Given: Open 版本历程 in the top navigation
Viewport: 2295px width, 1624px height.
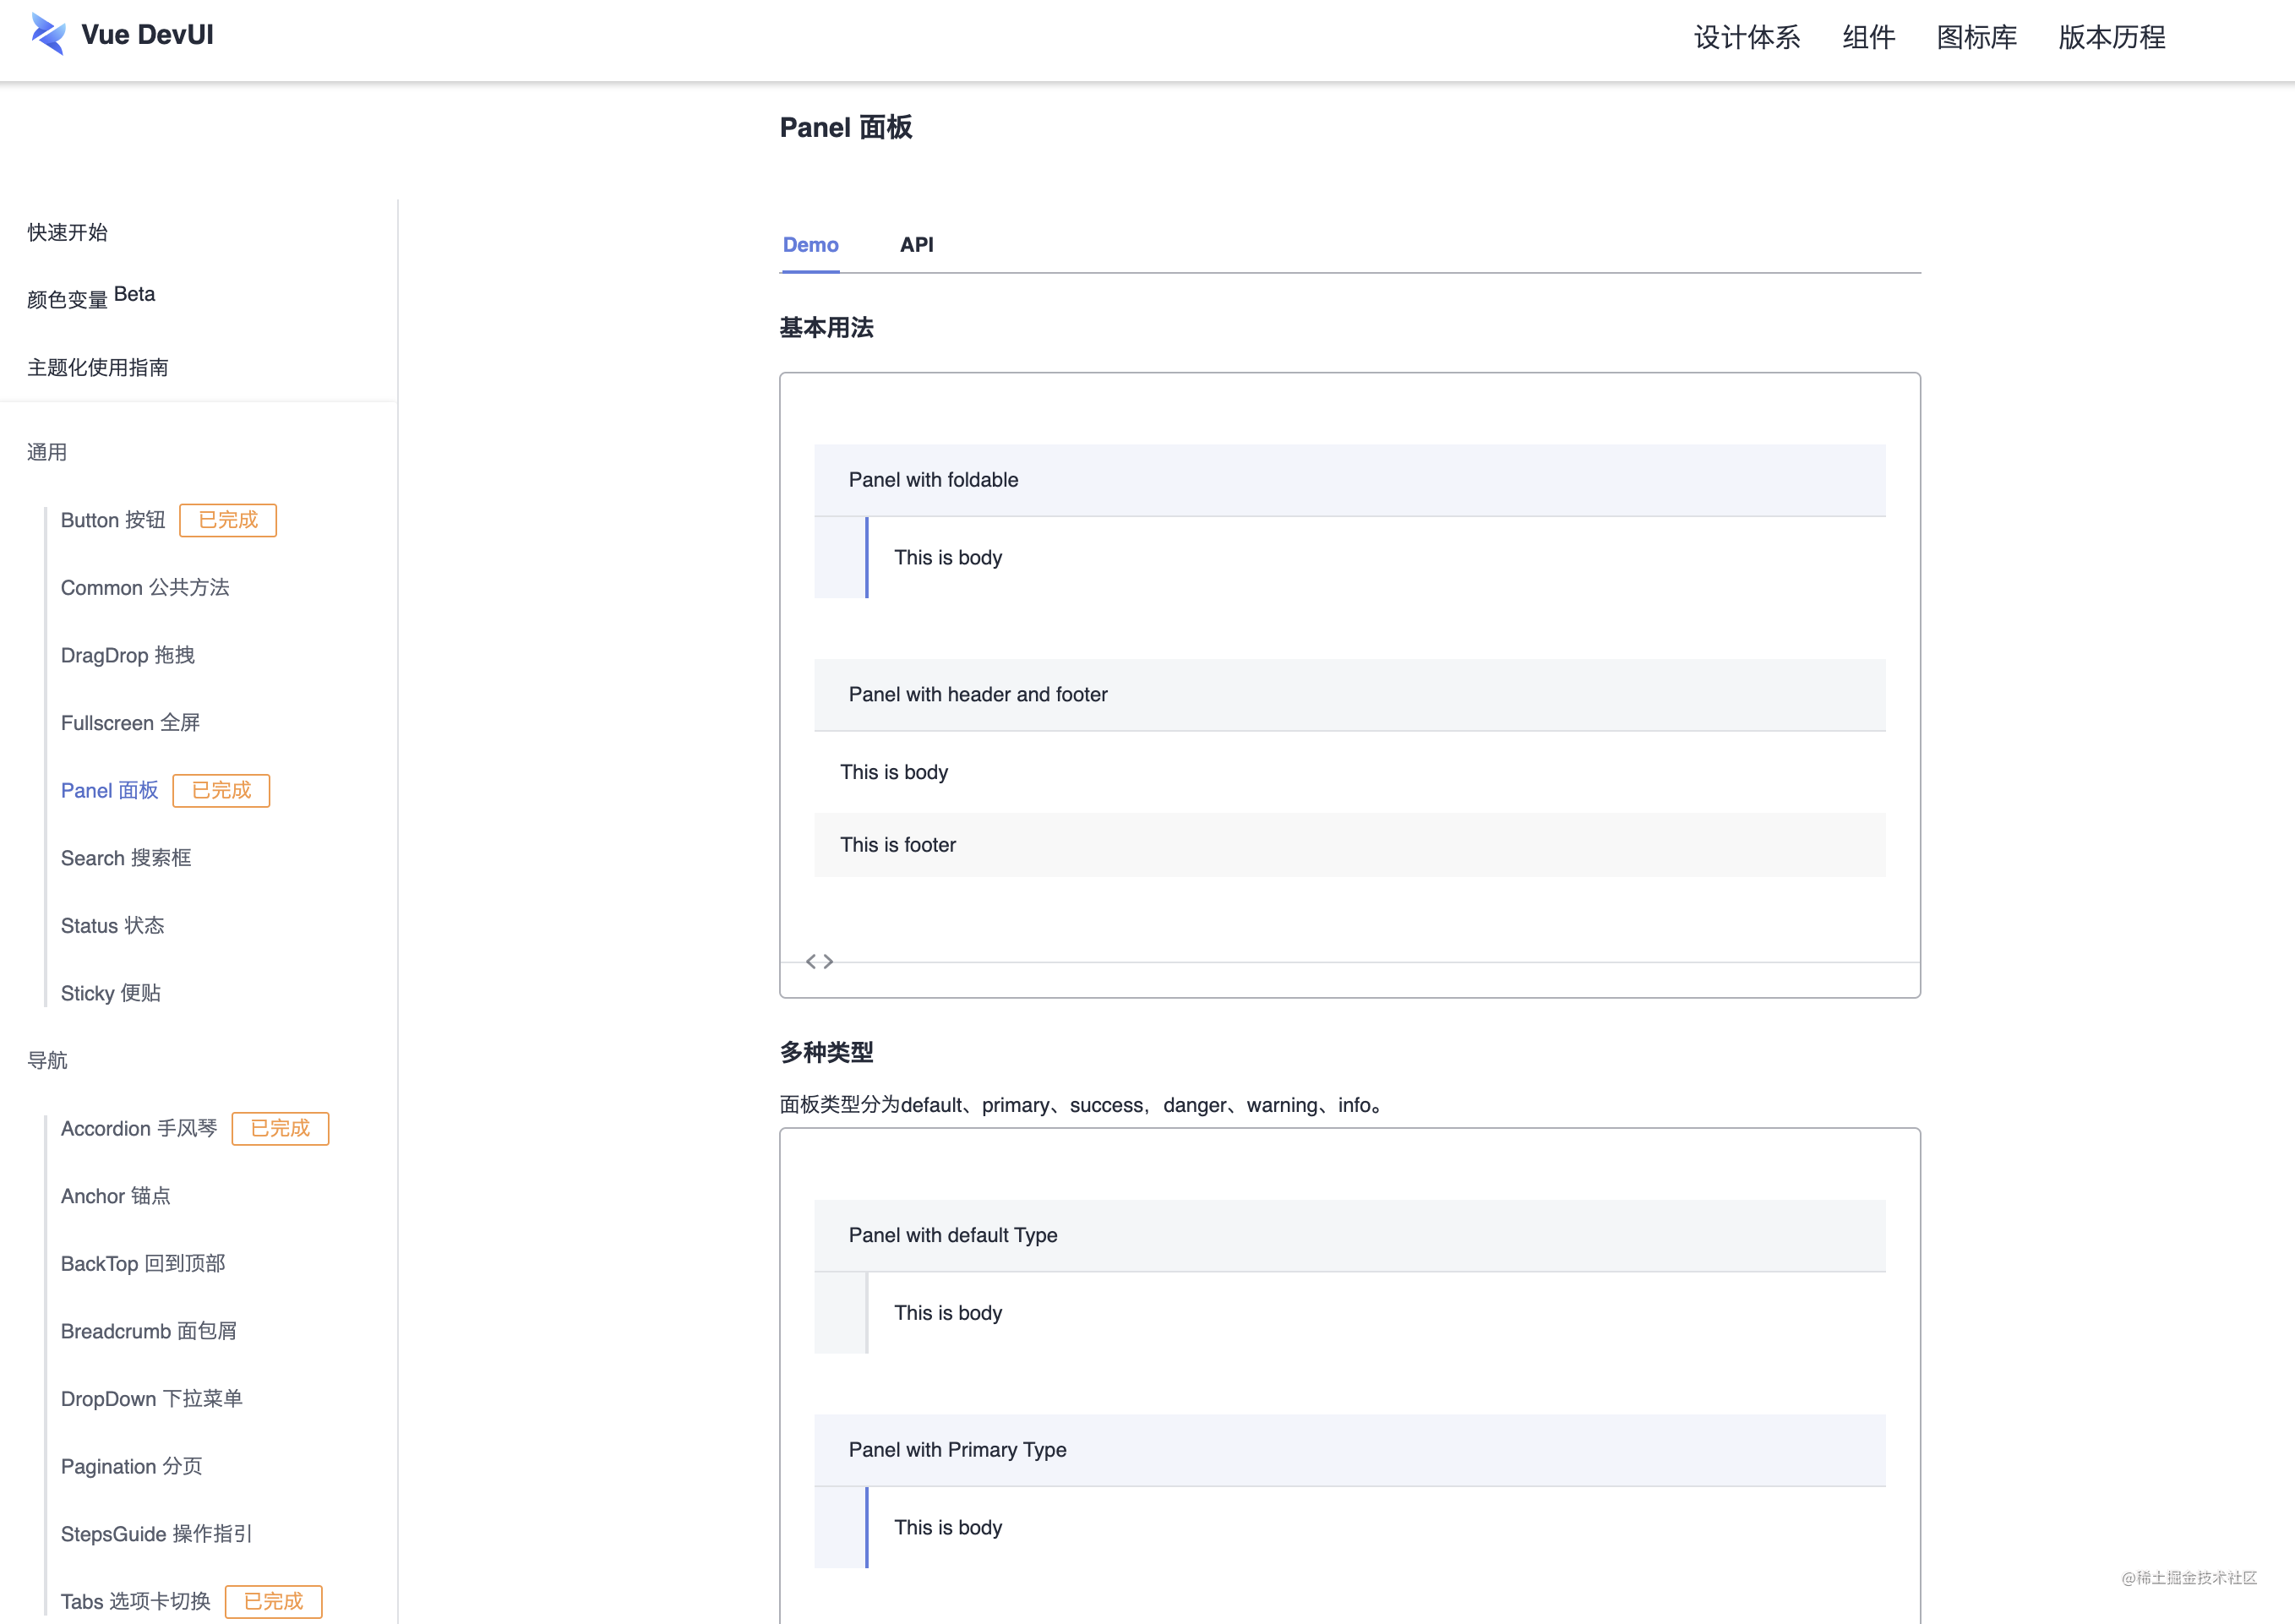Looking at the screenshot, I should (x=2112, y=38).
